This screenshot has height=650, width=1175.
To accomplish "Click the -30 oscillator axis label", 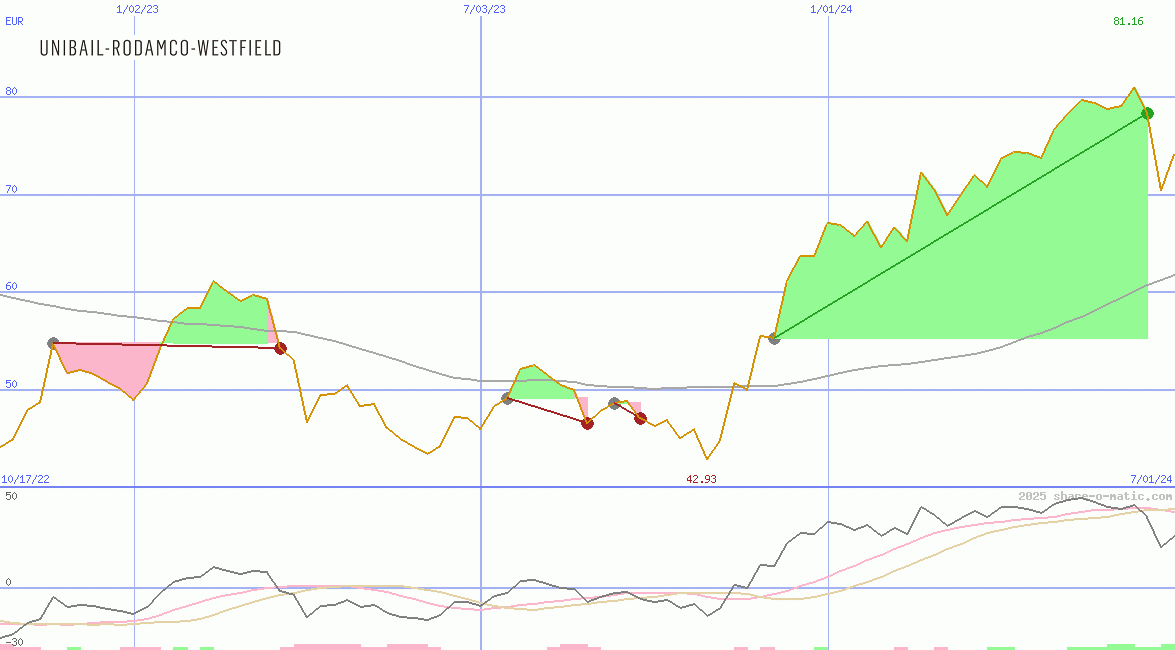I will (x=13, y=641).
